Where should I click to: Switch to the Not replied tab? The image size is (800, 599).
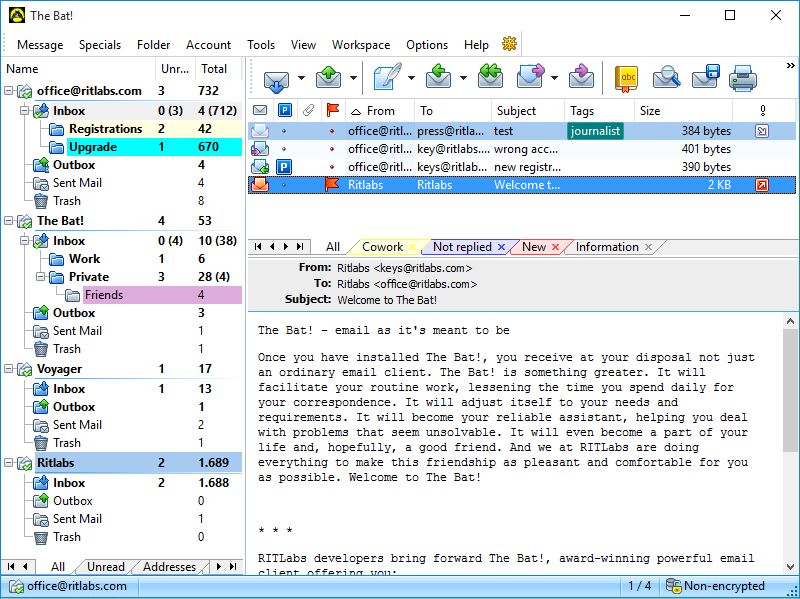point(462,247)
